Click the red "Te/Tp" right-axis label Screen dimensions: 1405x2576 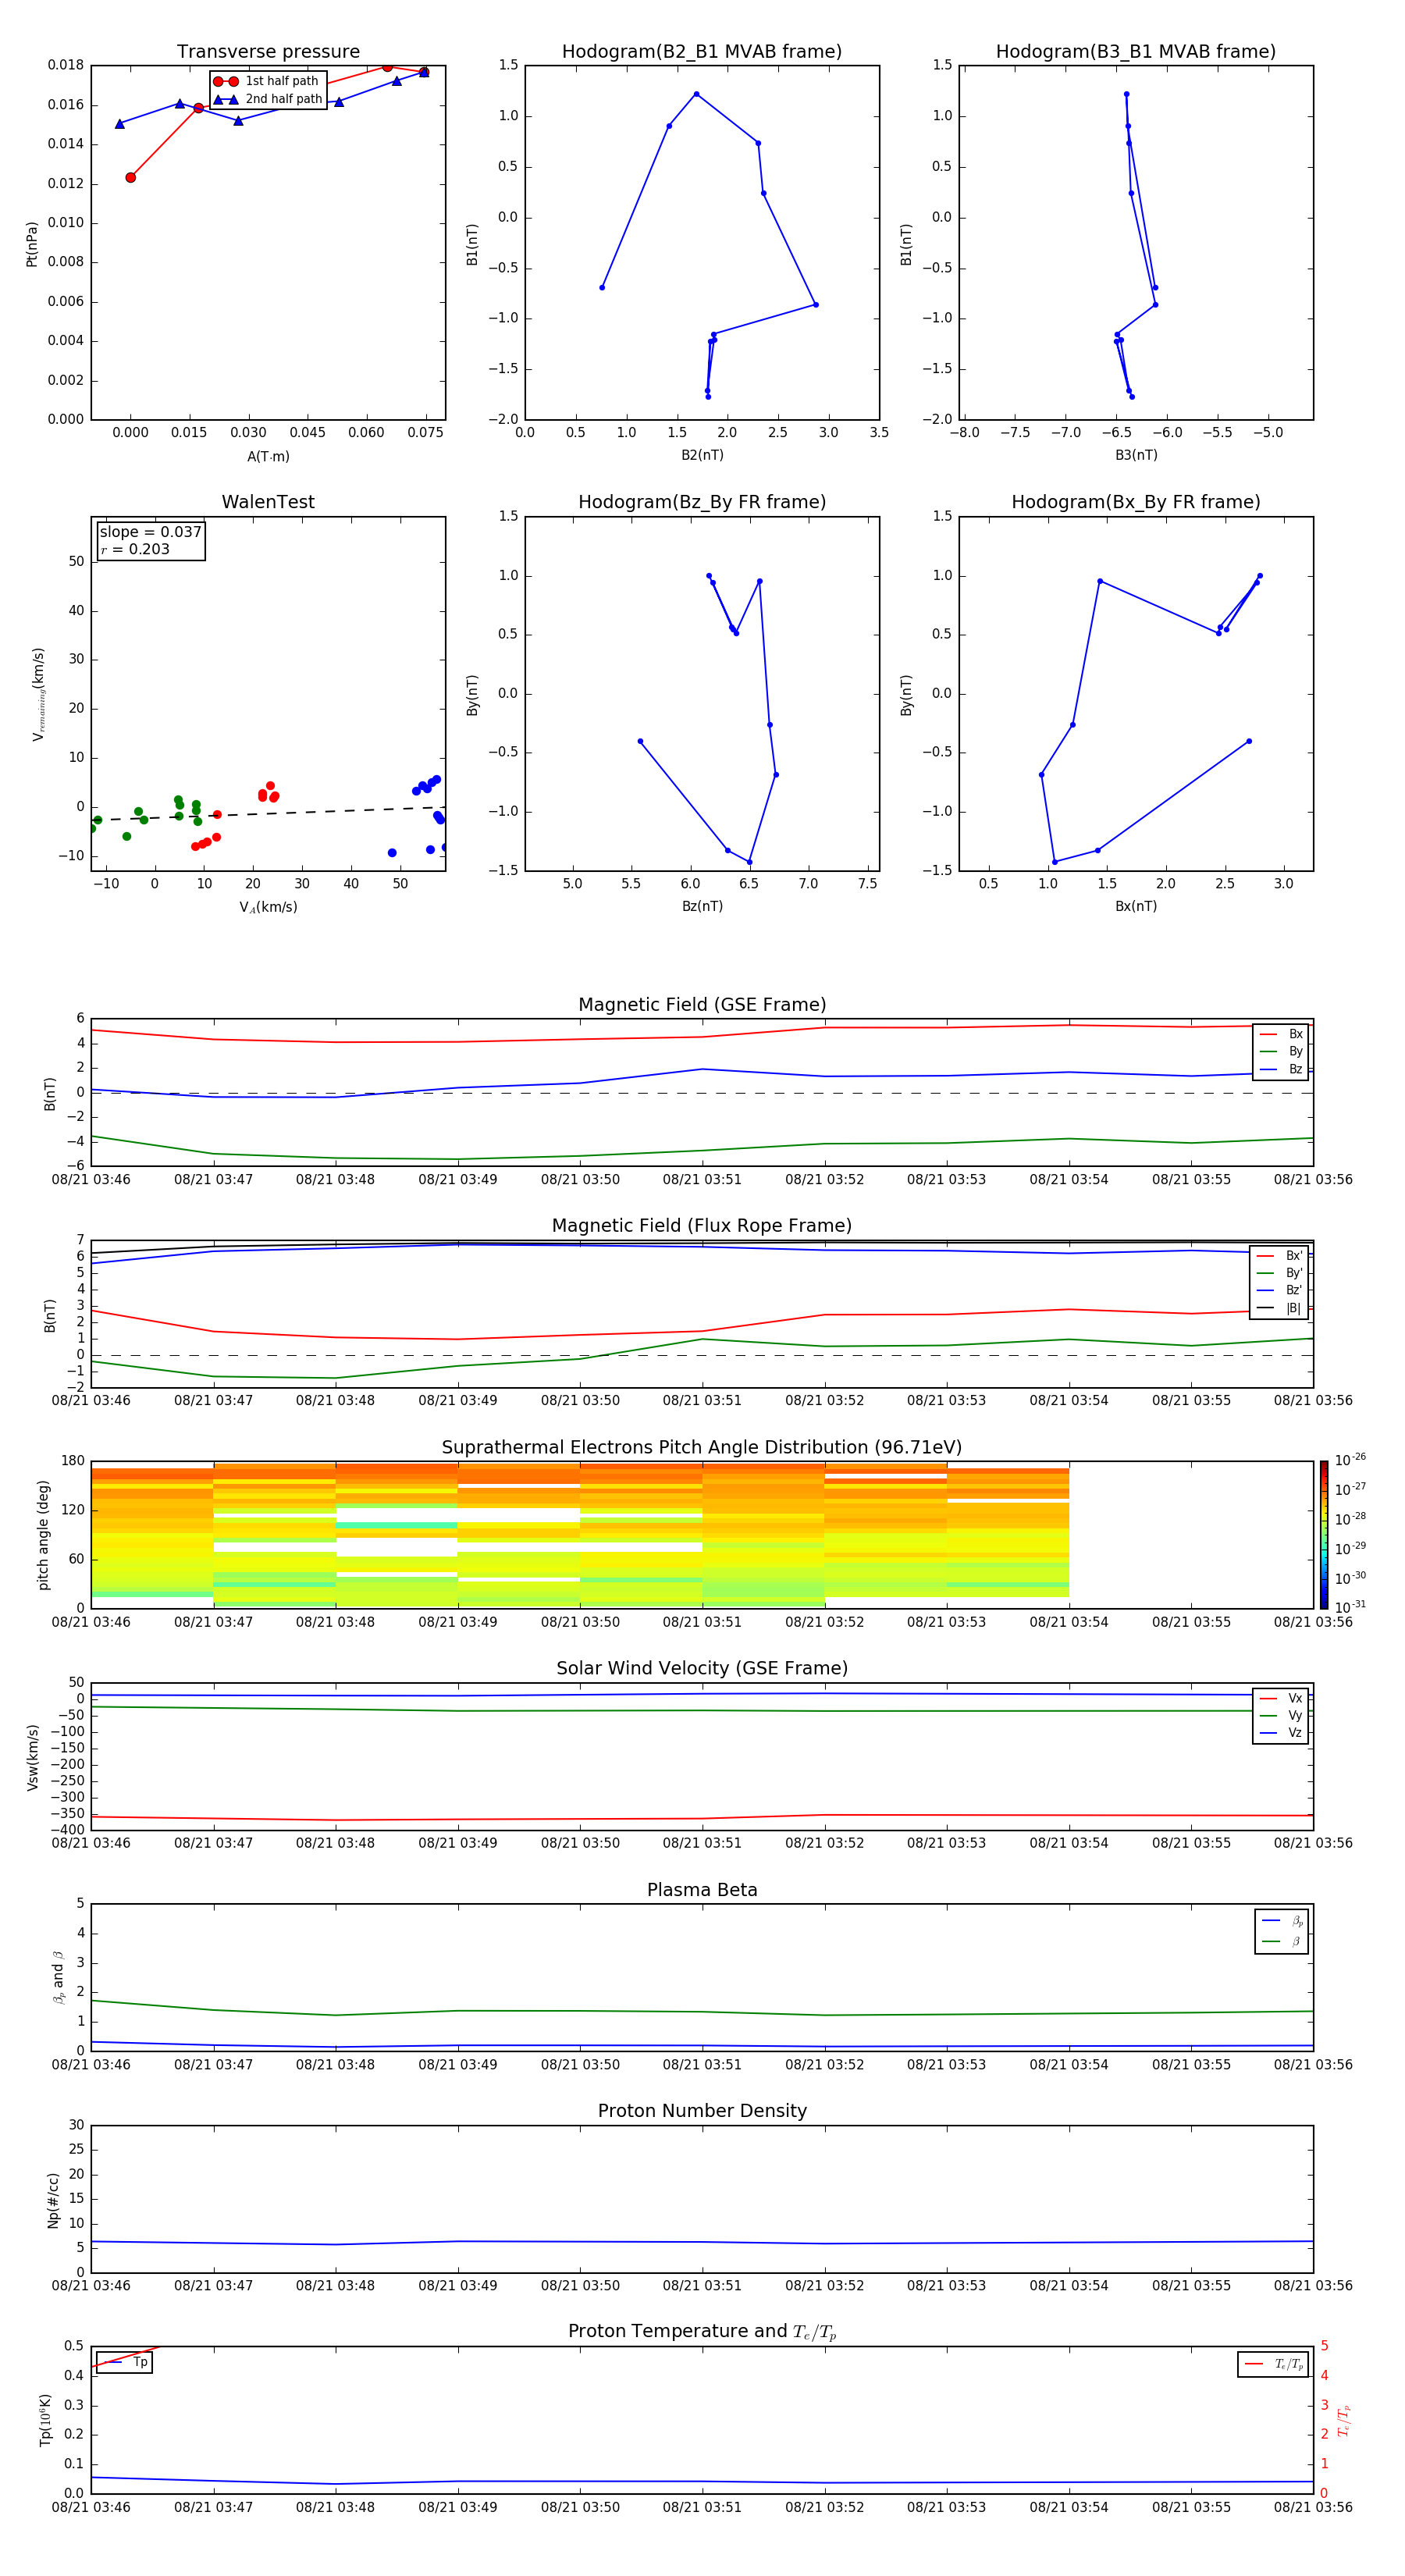click(1343, 2420)
